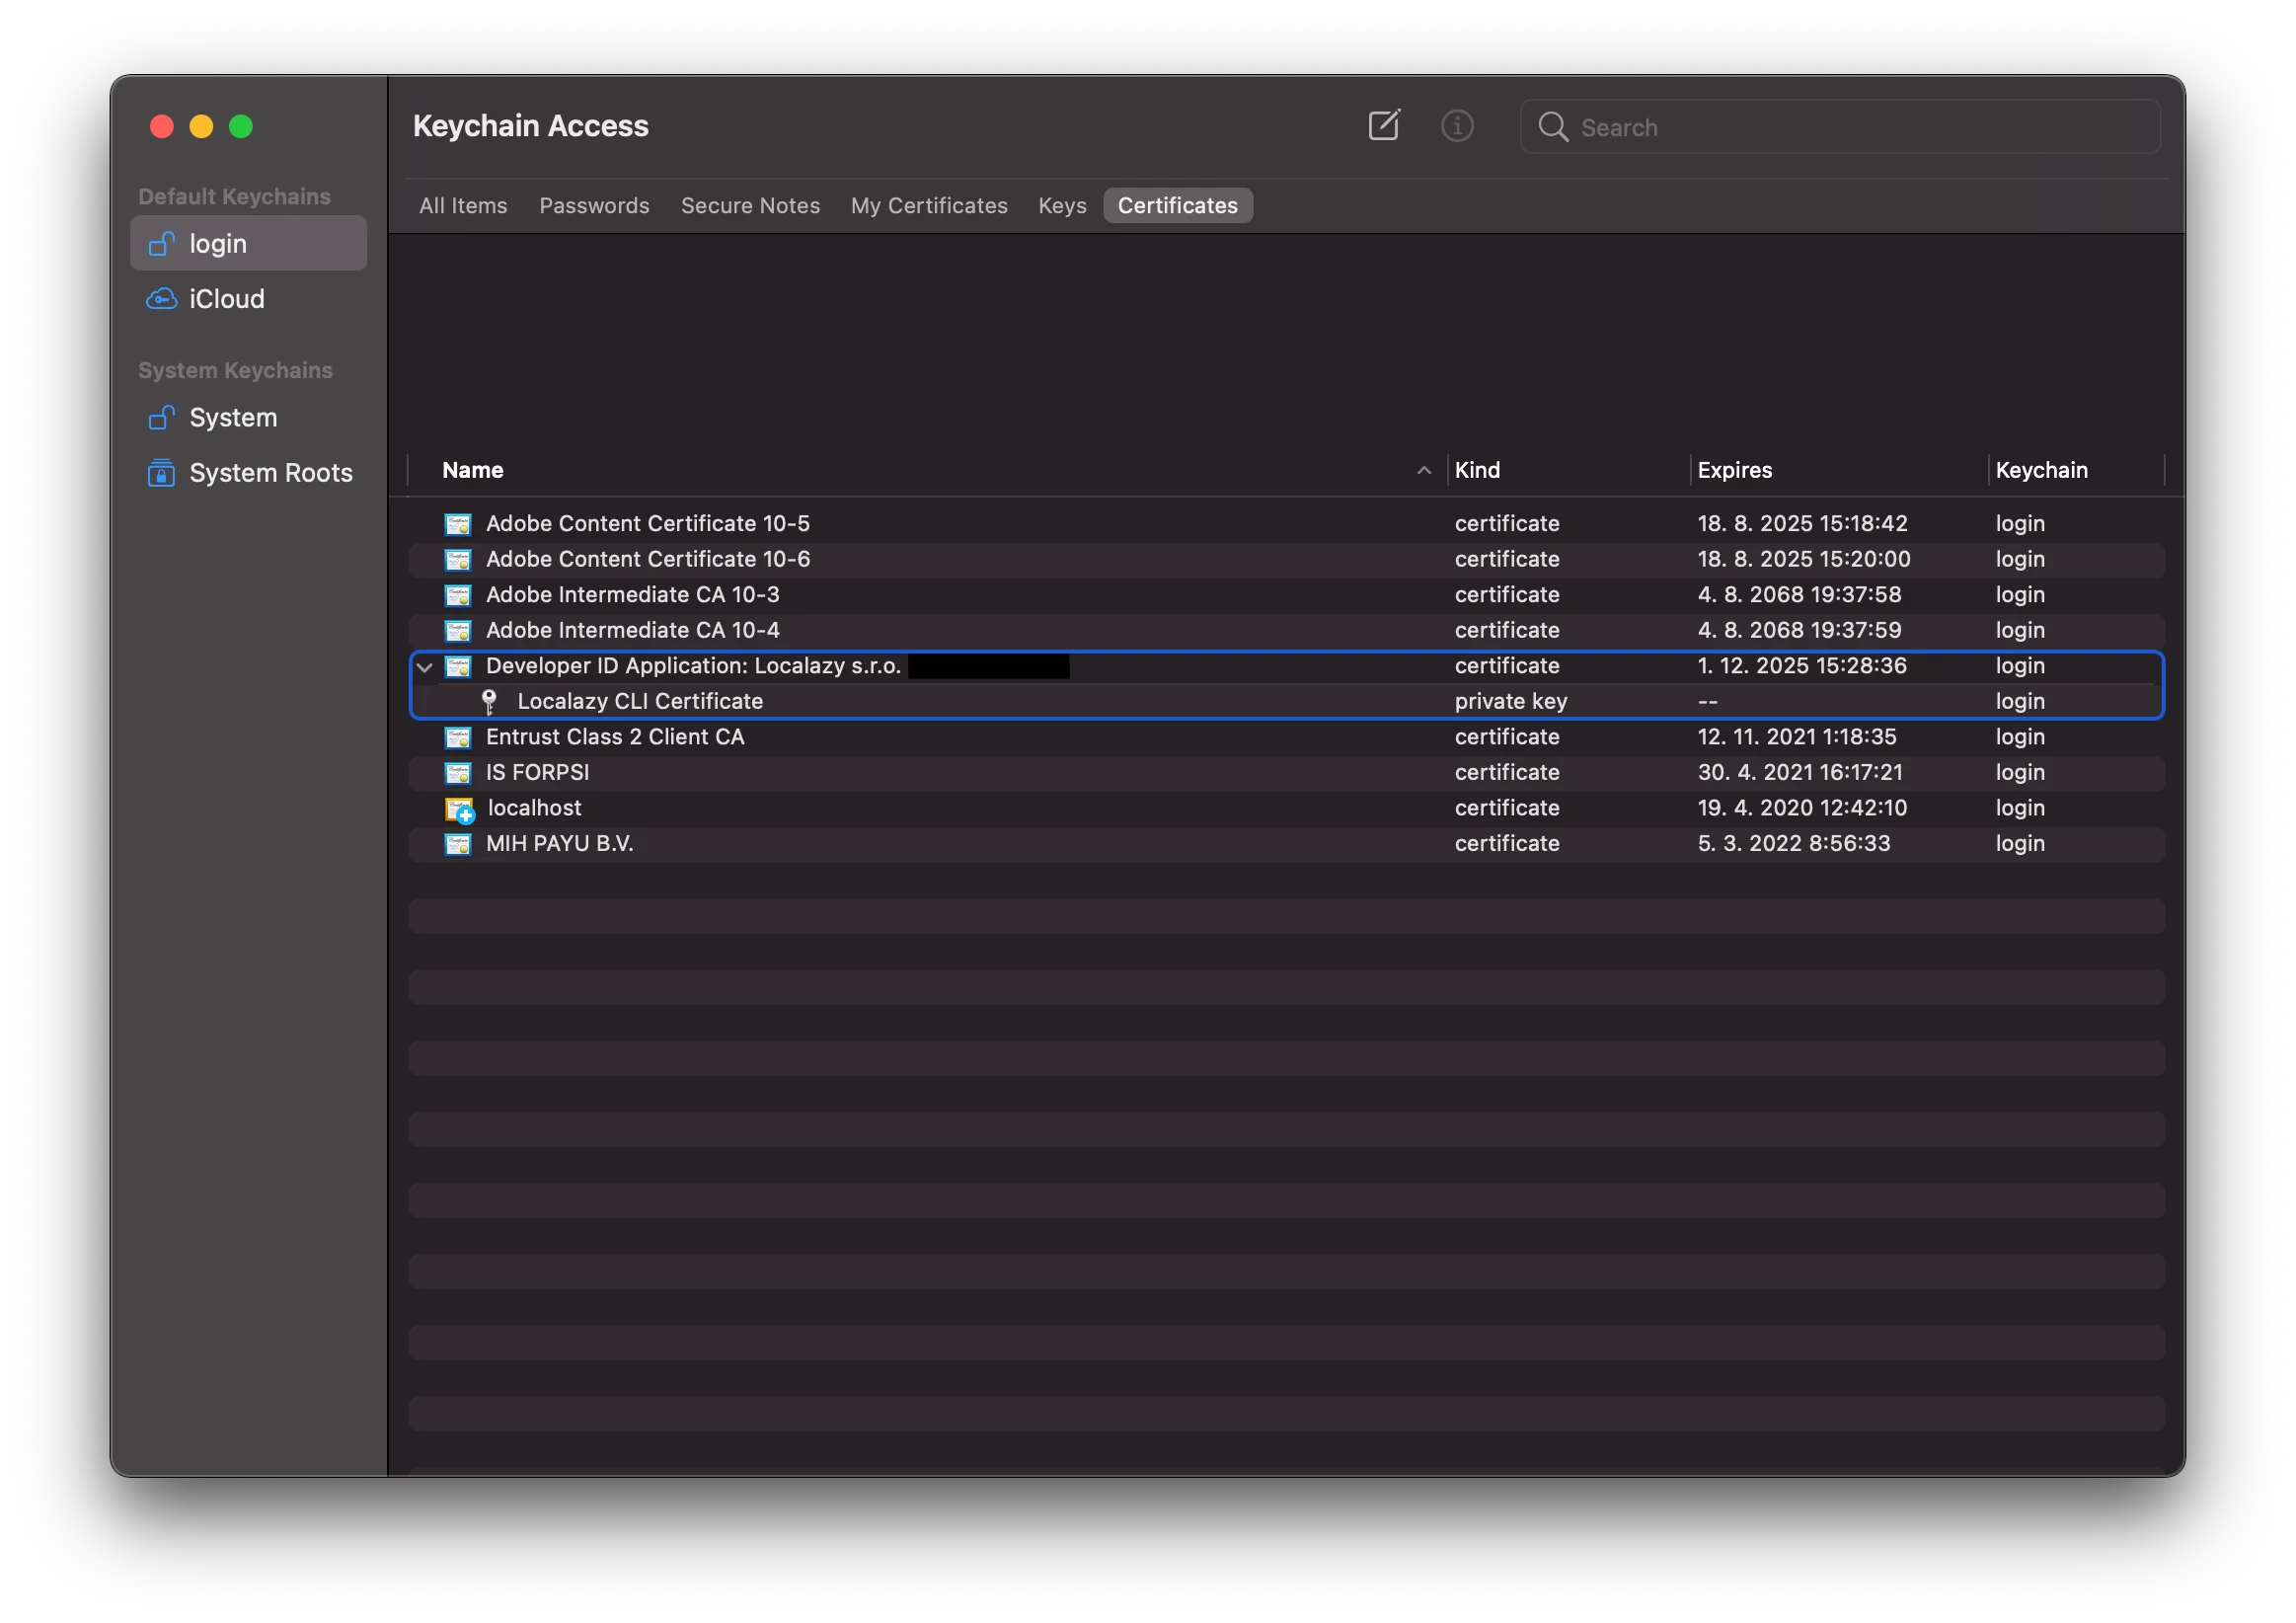This screenshot has width=2296, height=1623.
Task: Click the compose new note icon
Action: (x=1384, y=126)
